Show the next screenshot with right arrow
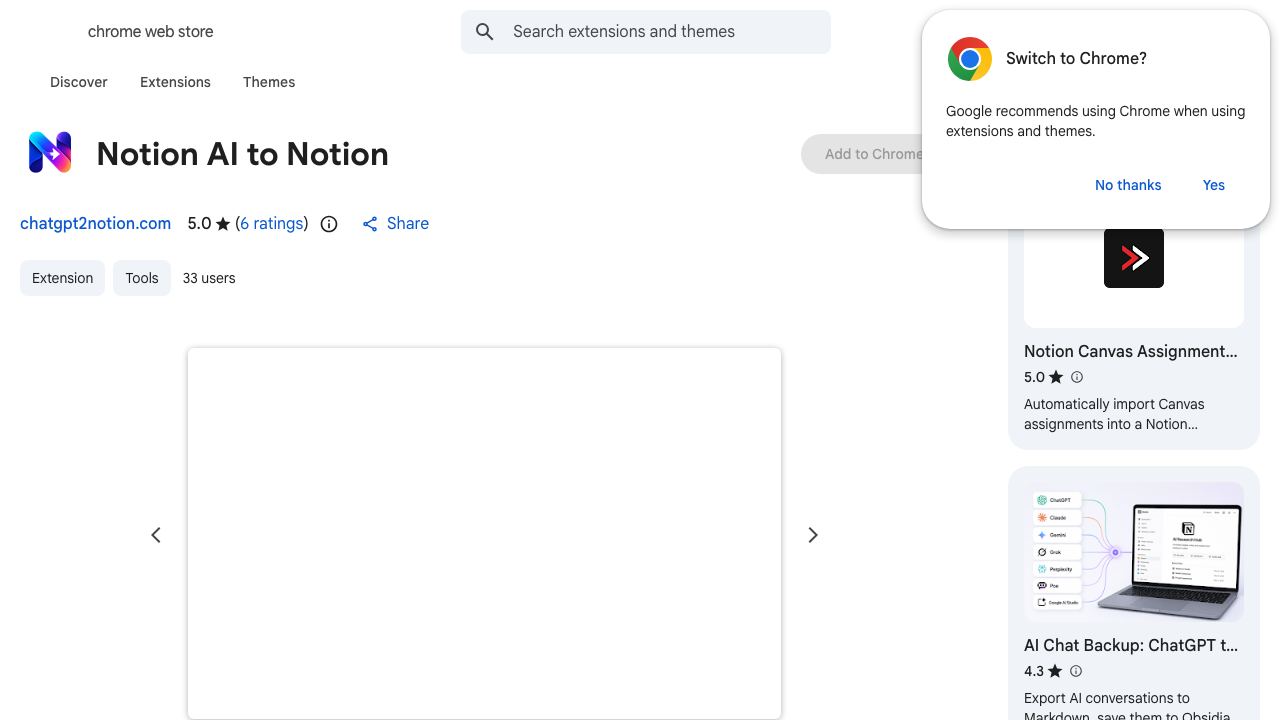1280x720 pixels. click(813, 535)
